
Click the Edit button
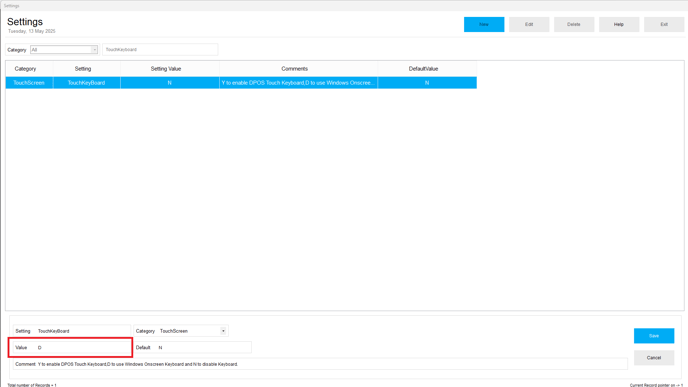click(529, 25)
